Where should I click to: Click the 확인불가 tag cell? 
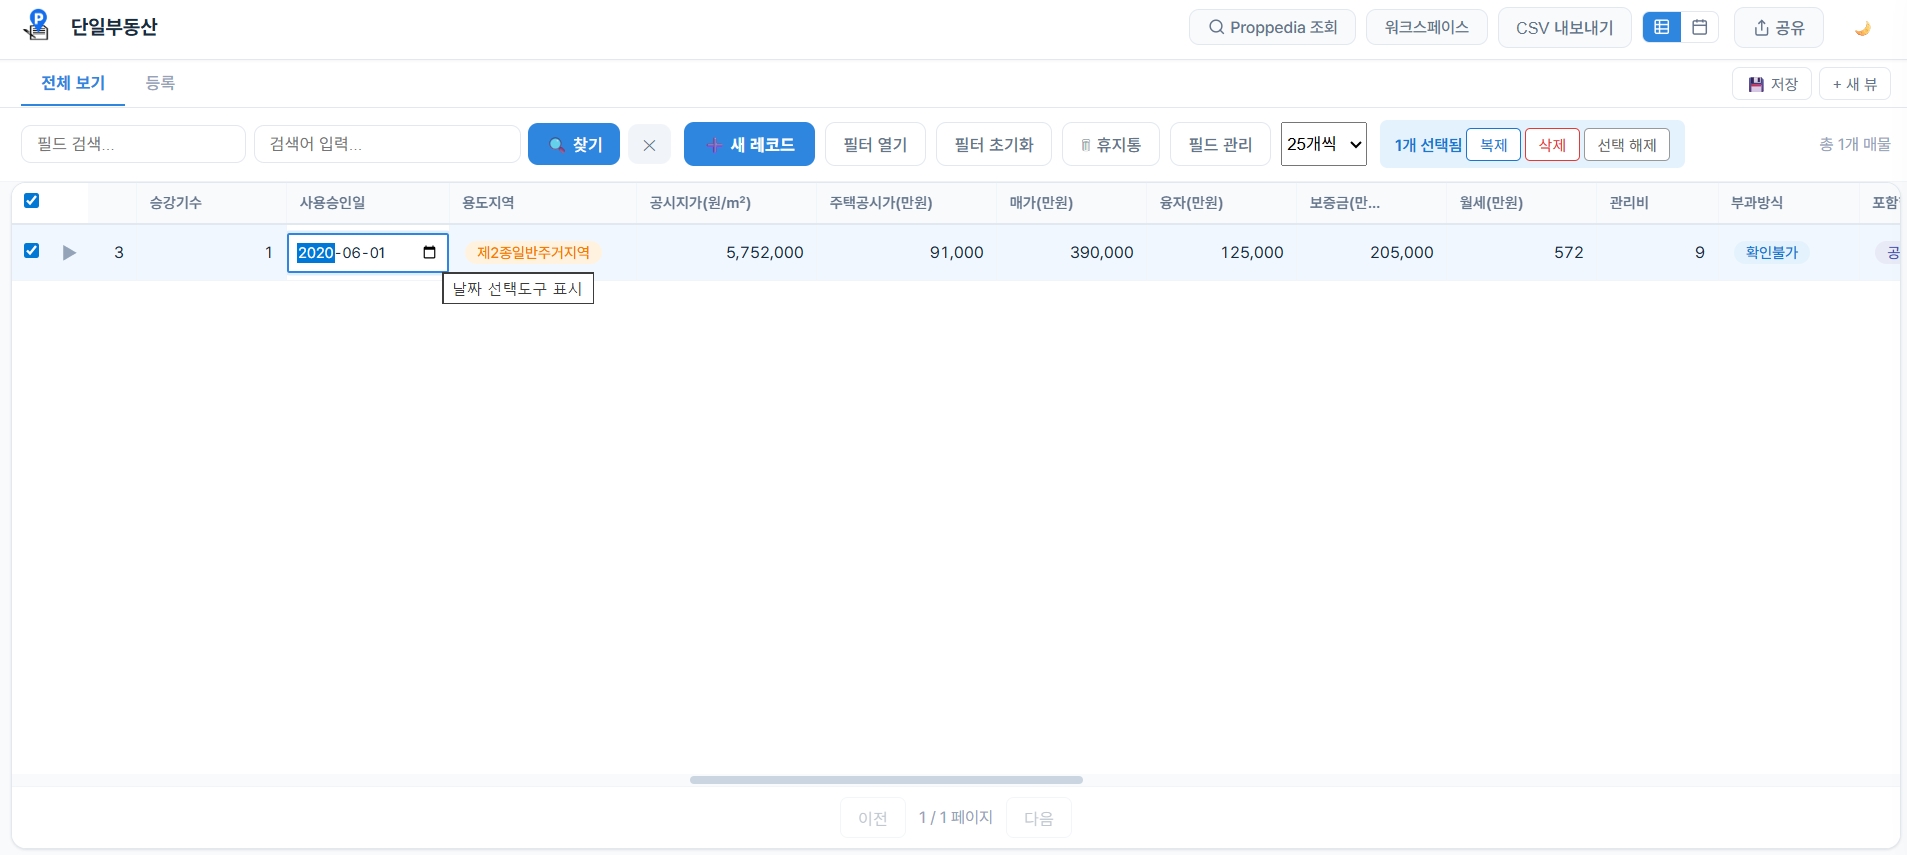(1771, 252)
